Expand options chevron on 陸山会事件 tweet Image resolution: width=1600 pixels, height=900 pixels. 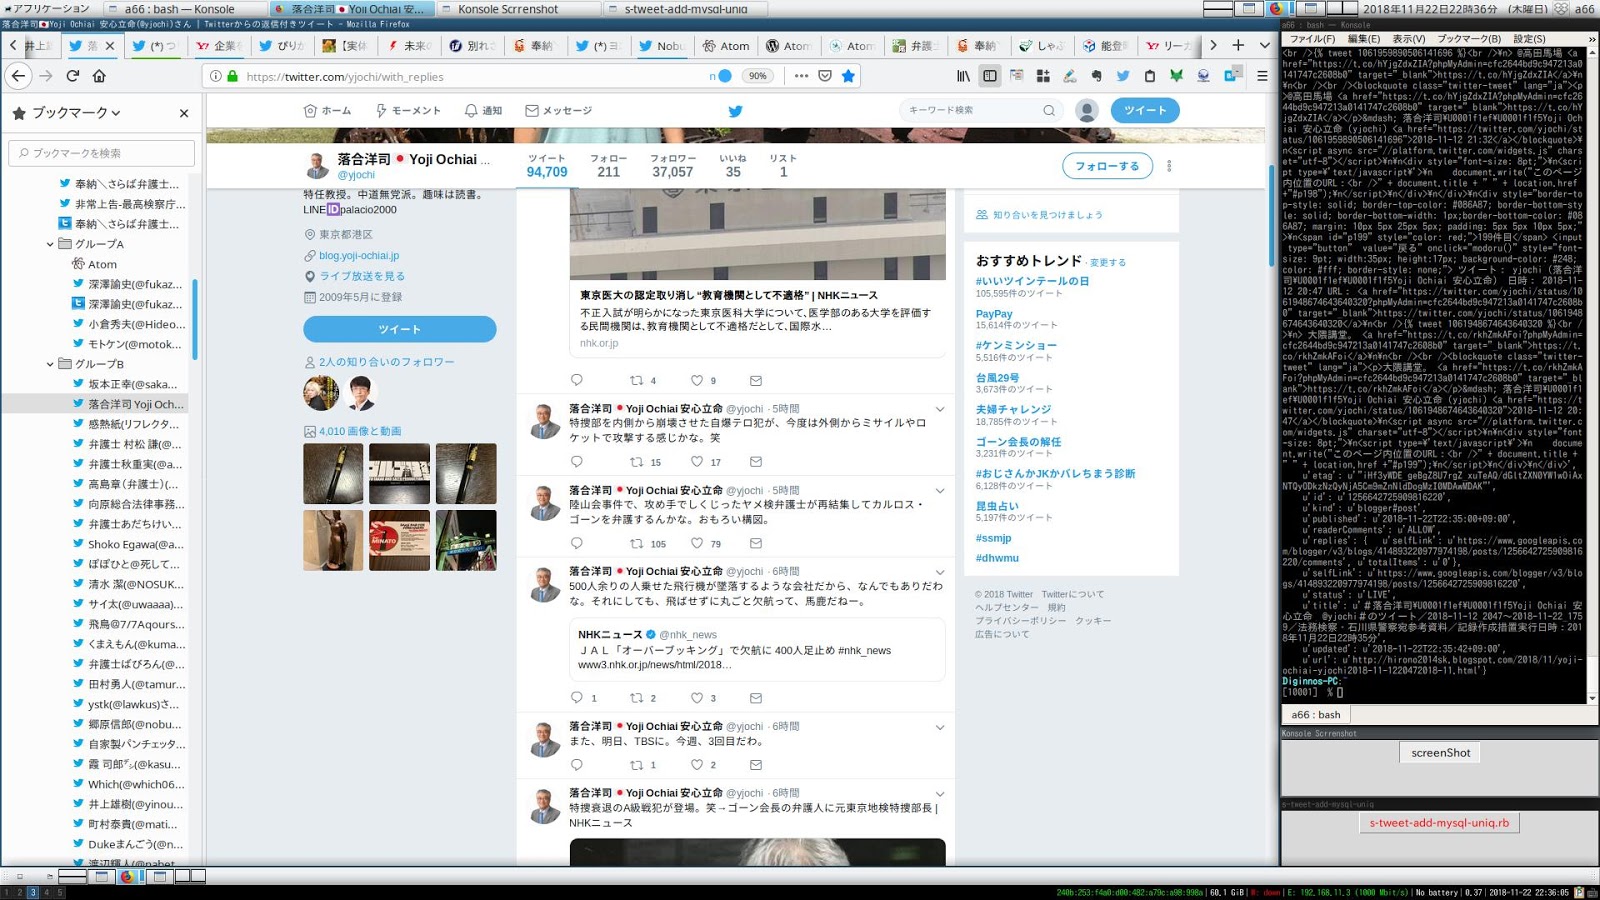[x=940, y=491]
